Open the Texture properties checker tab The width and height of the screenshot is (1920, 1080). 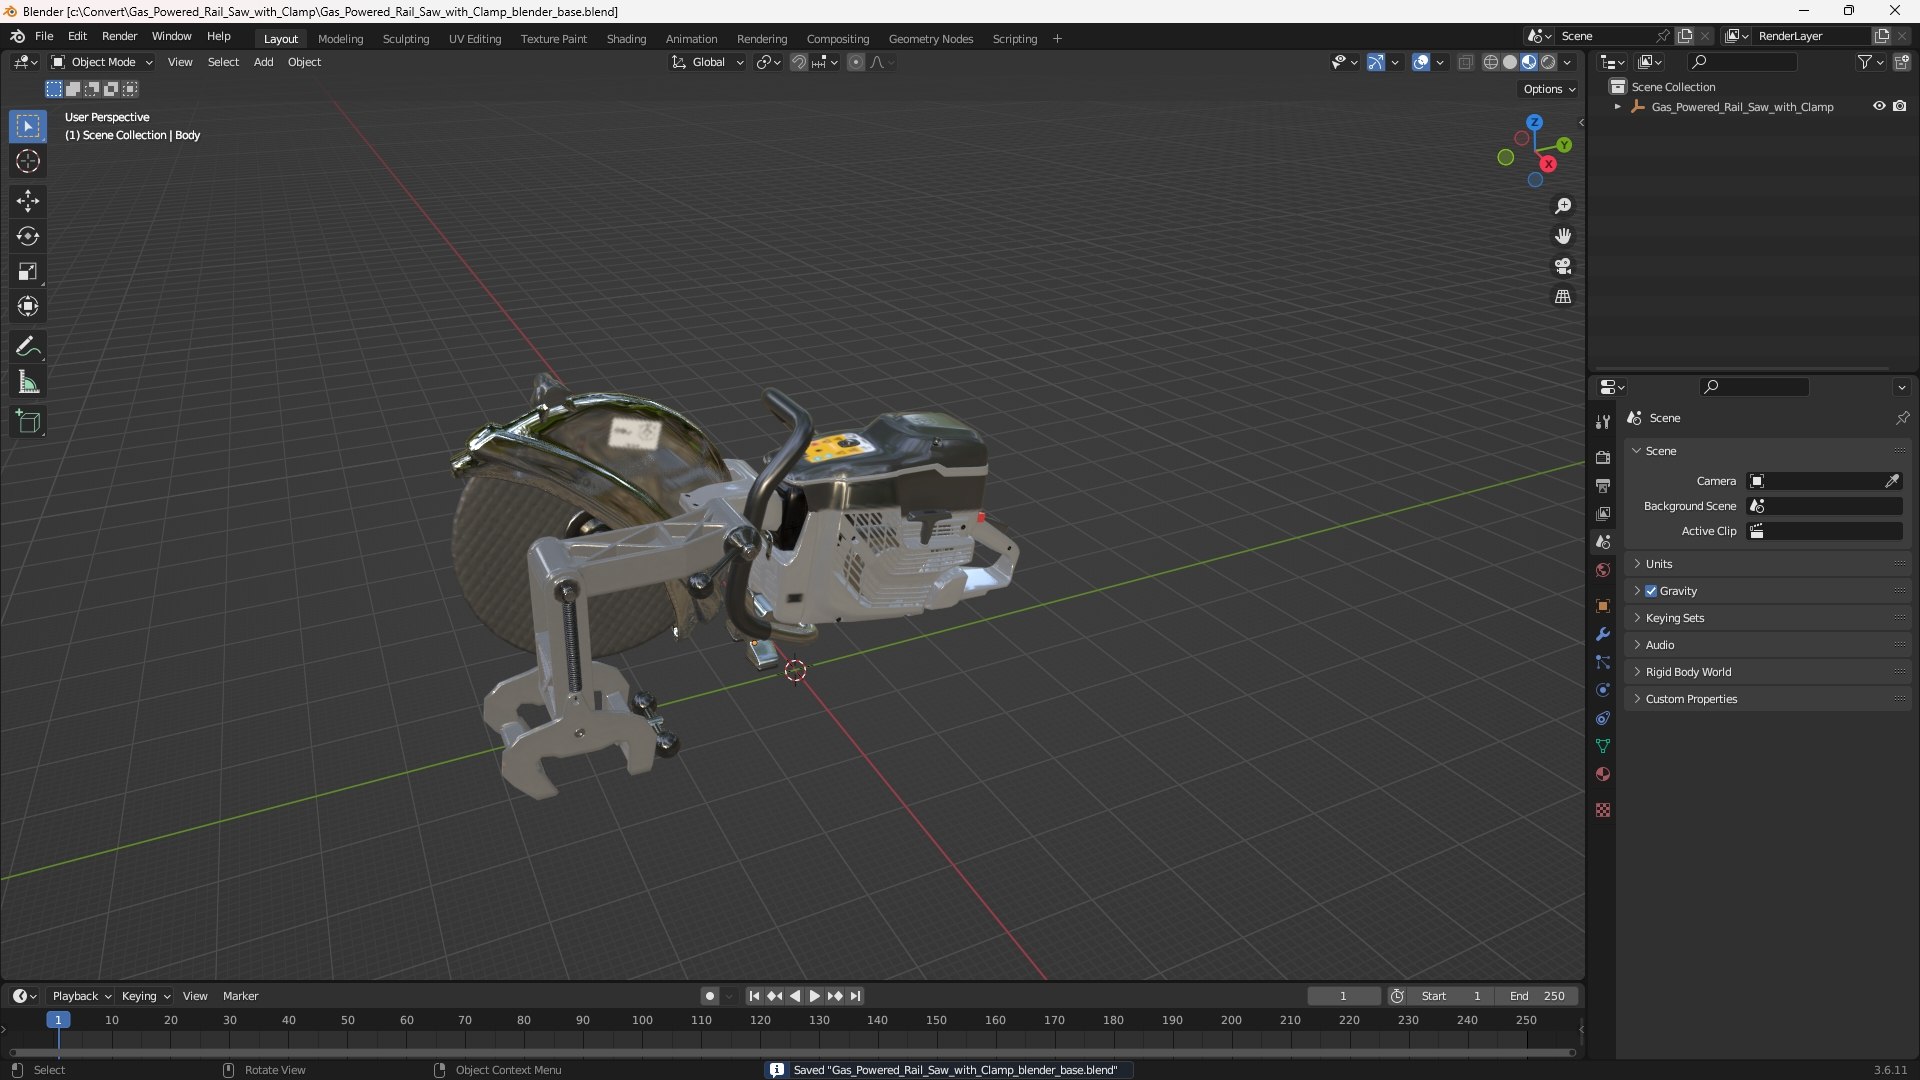[x=1603, y=810]
